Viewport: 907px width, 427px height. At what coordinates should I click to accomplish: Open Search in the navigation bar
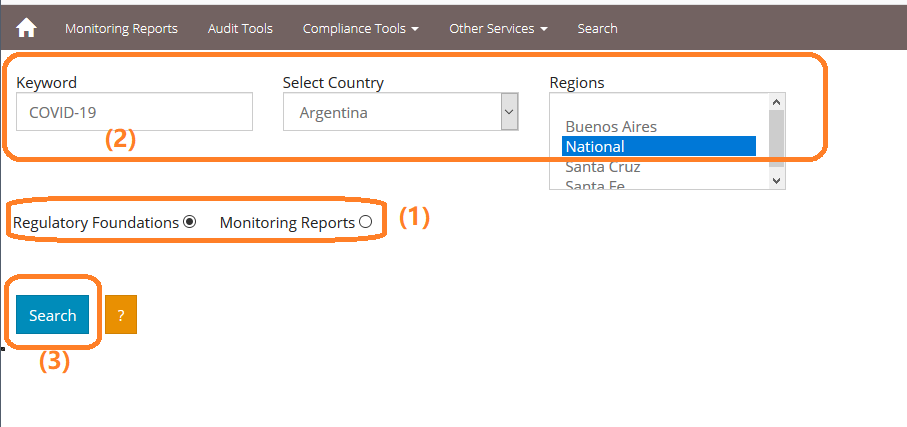(x=598, y=28)
